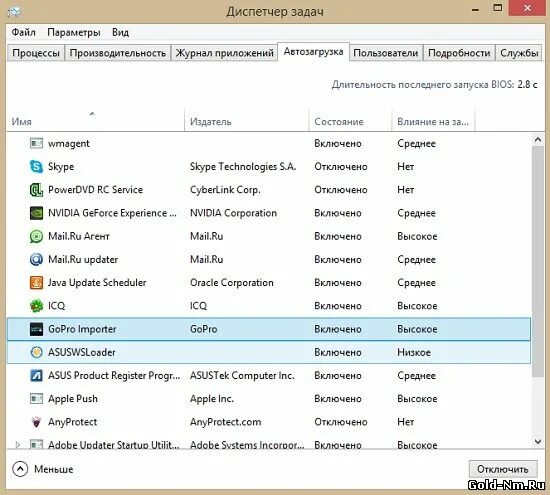
Task: Click Отключено status in the Skype row
Action: pos(341,167)
